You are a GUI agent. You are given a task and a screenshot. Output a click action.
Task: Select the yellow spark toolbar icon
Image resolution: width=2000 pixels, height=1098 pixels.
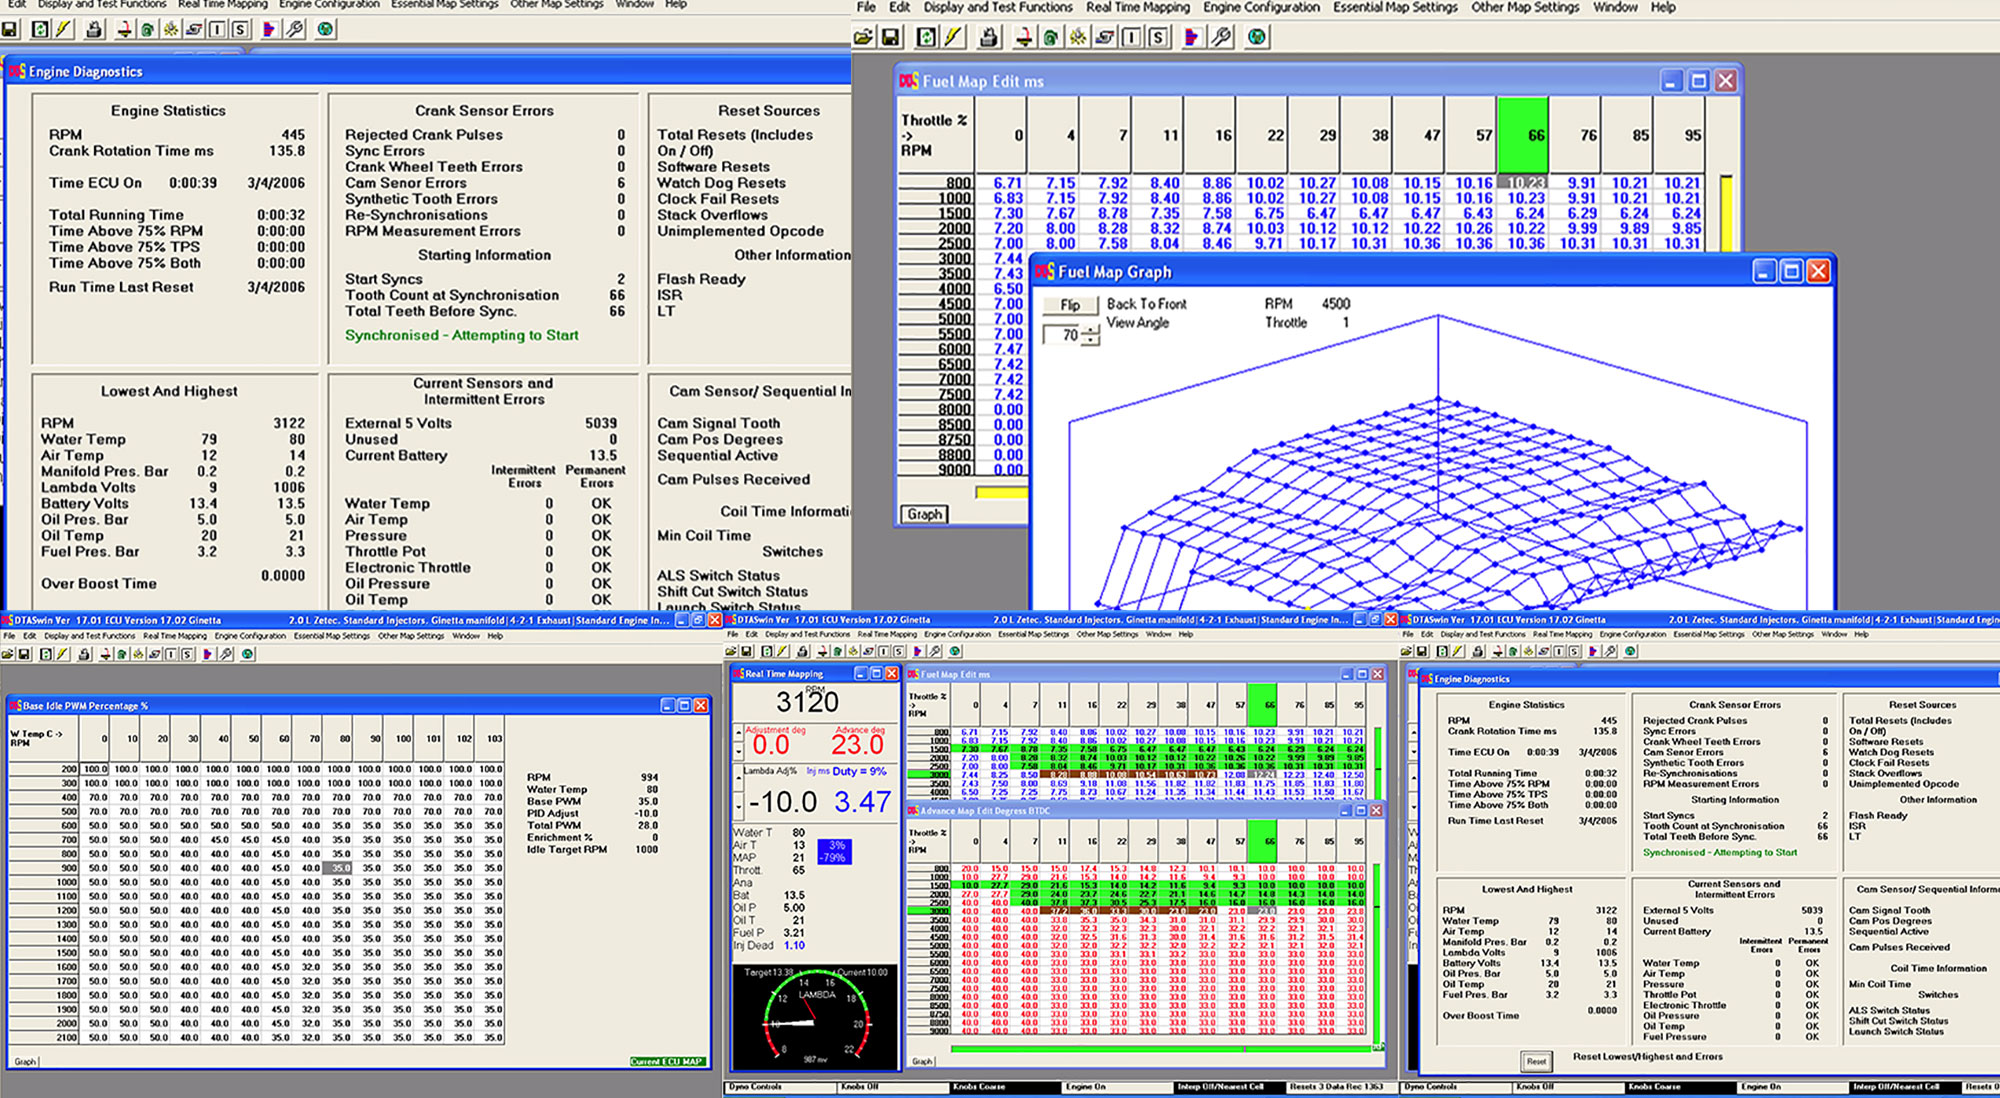(x=1078, y=37)
